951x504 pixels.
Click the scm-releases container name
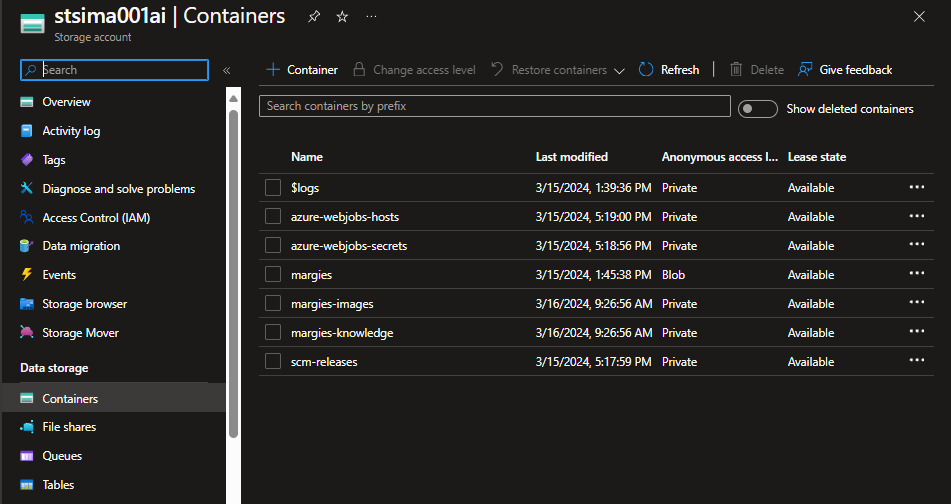(x=324, y=362)
